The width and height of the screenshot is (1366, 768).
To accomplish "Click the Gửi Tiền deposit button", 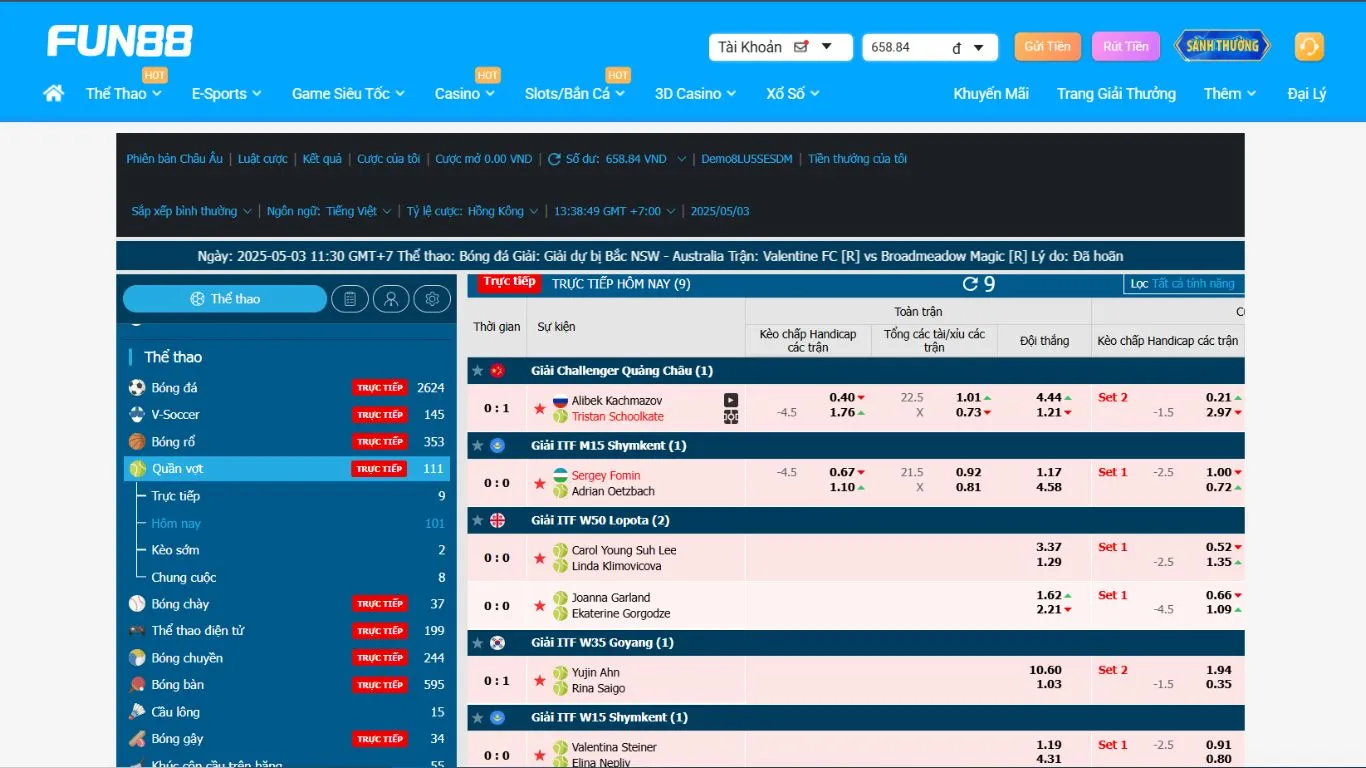I will point(1047,46).
